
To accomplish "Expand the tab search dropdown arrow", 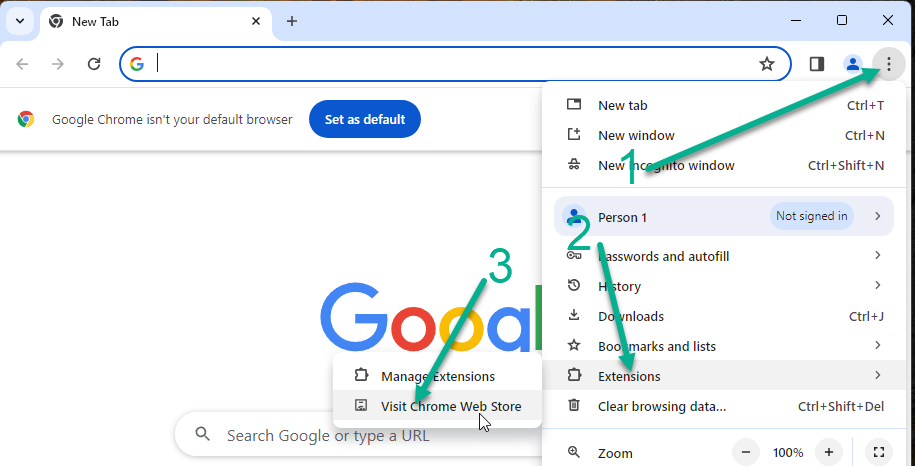I will (19, 21).
